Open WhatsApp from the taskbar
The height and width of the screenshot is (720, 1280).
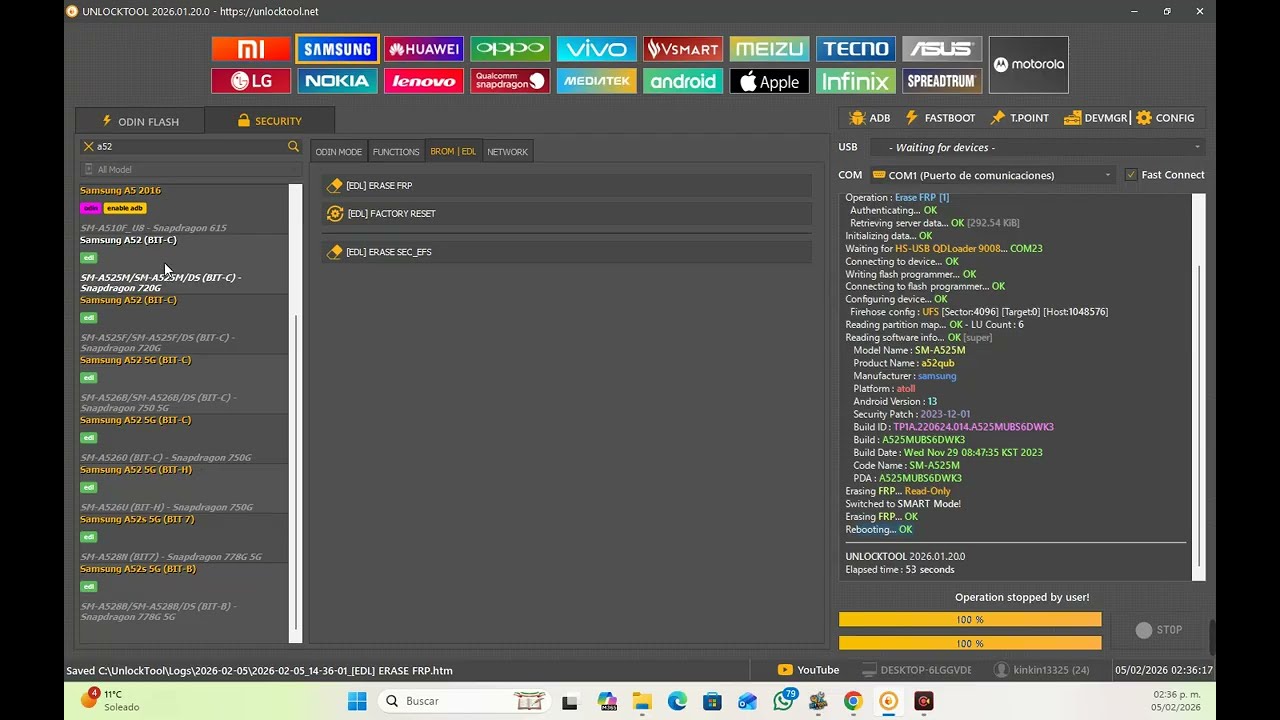pyautogui.click(x=783, y=701)
